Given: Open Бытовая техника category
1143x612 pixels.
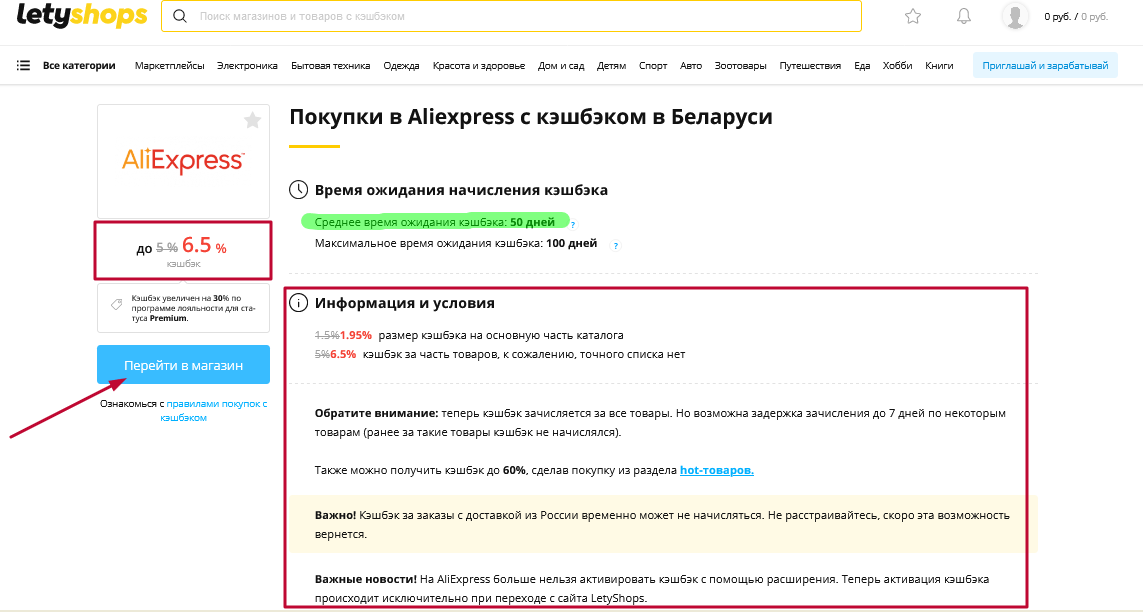Looking at the screenshot, I should click(330, 66).
